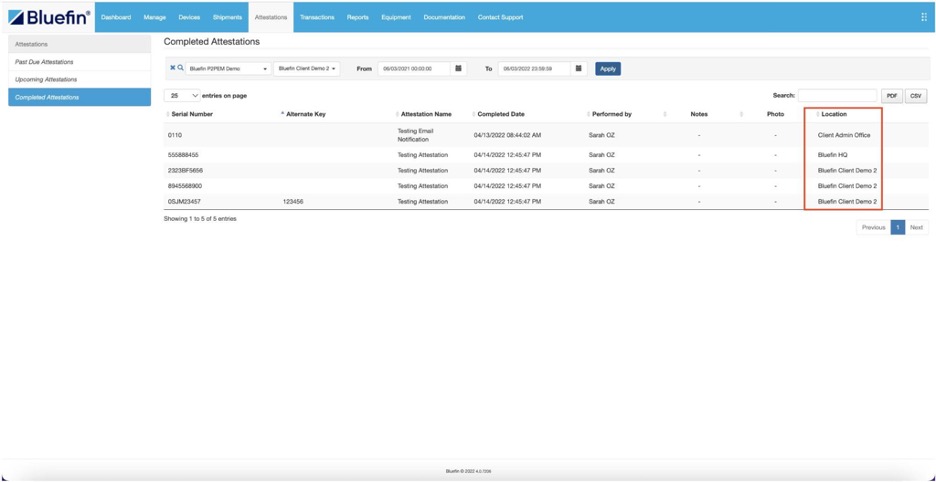Open the From date calendar picker icon
This screenshot has height=482, width=936.
[x=458, y=69]
